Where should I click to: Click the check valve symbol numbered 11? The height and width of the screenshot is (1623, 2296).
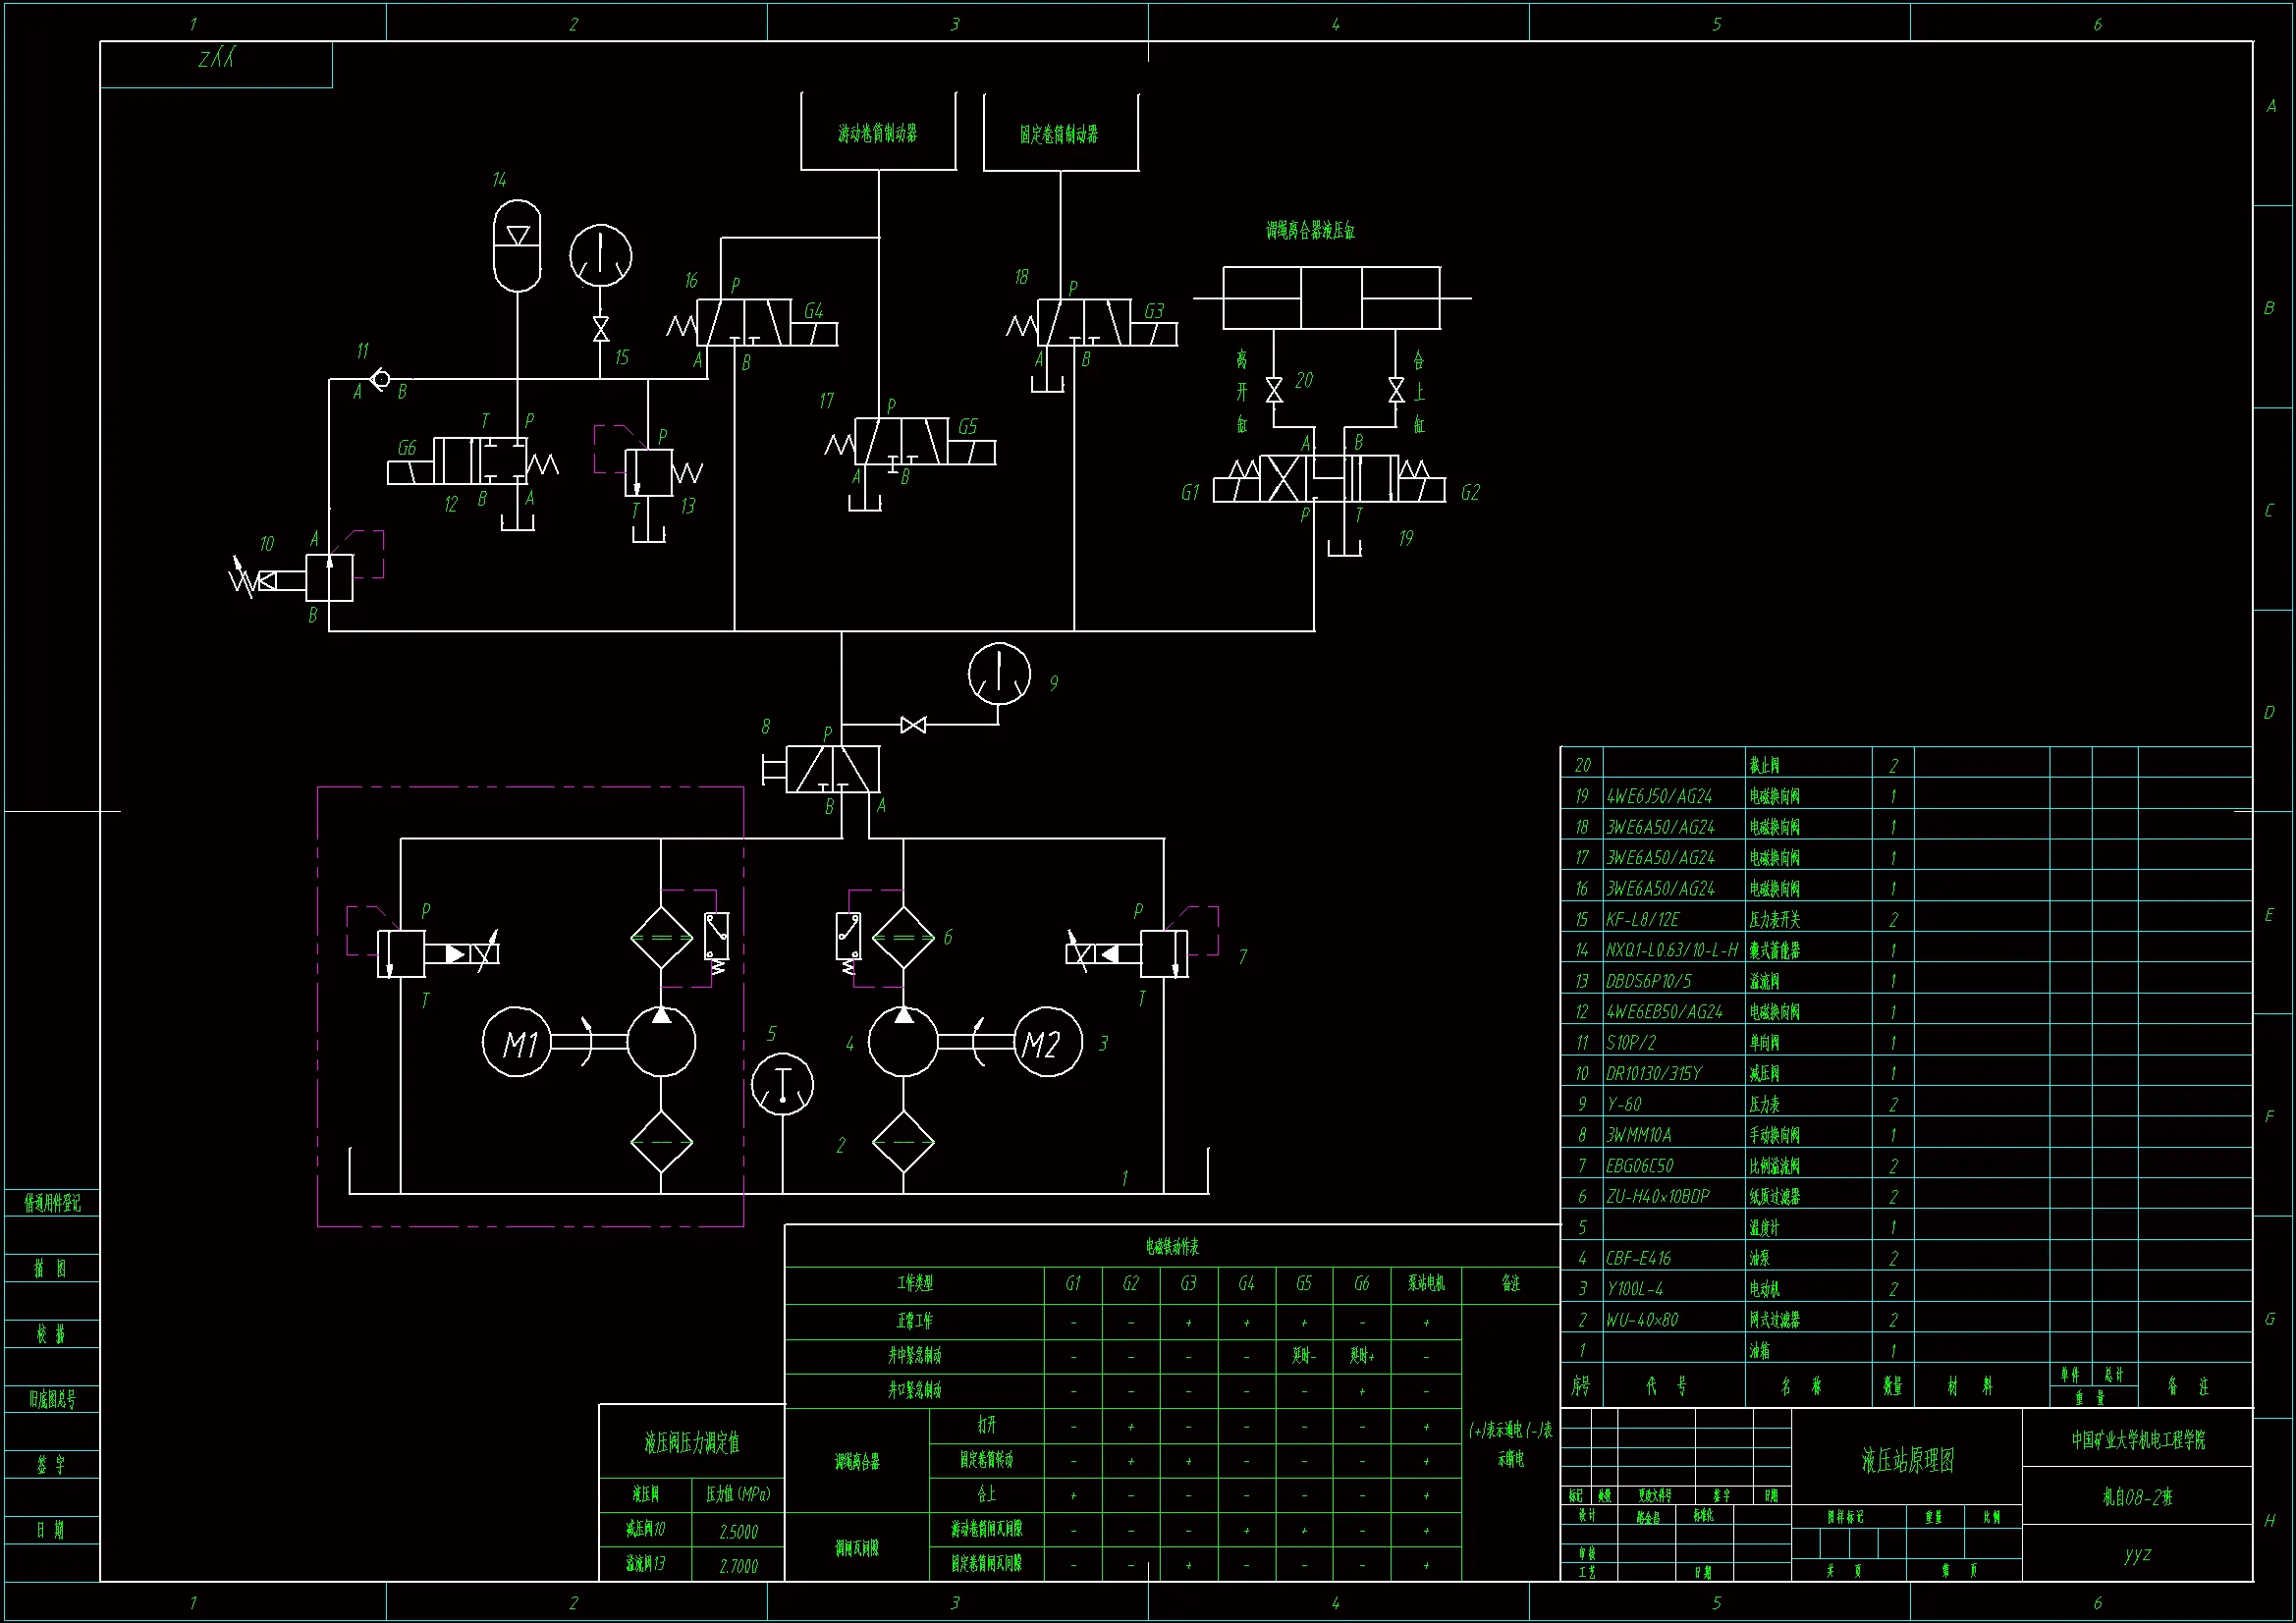(x=380, y=379)
